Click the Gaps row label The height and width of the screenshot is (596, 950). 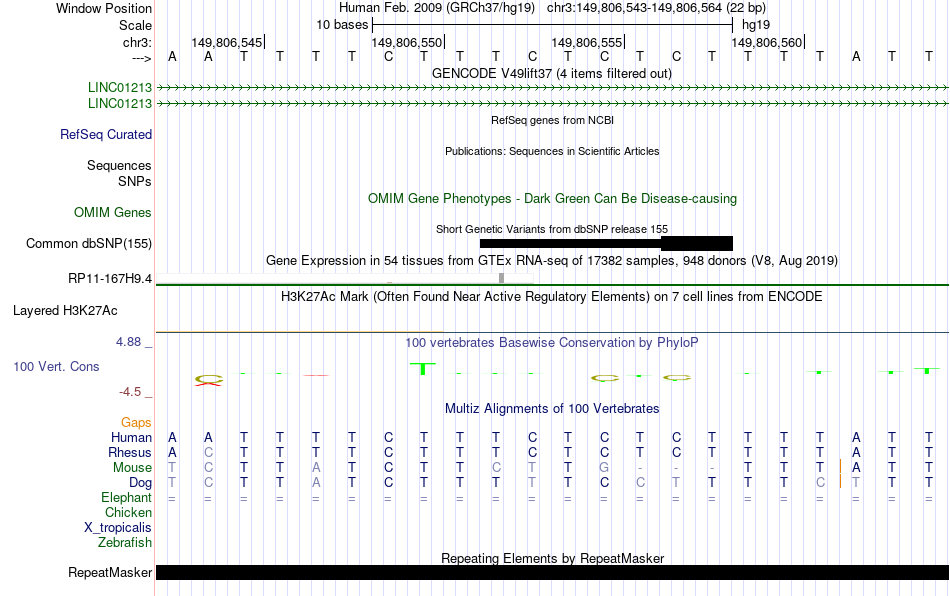click(136, 423)
